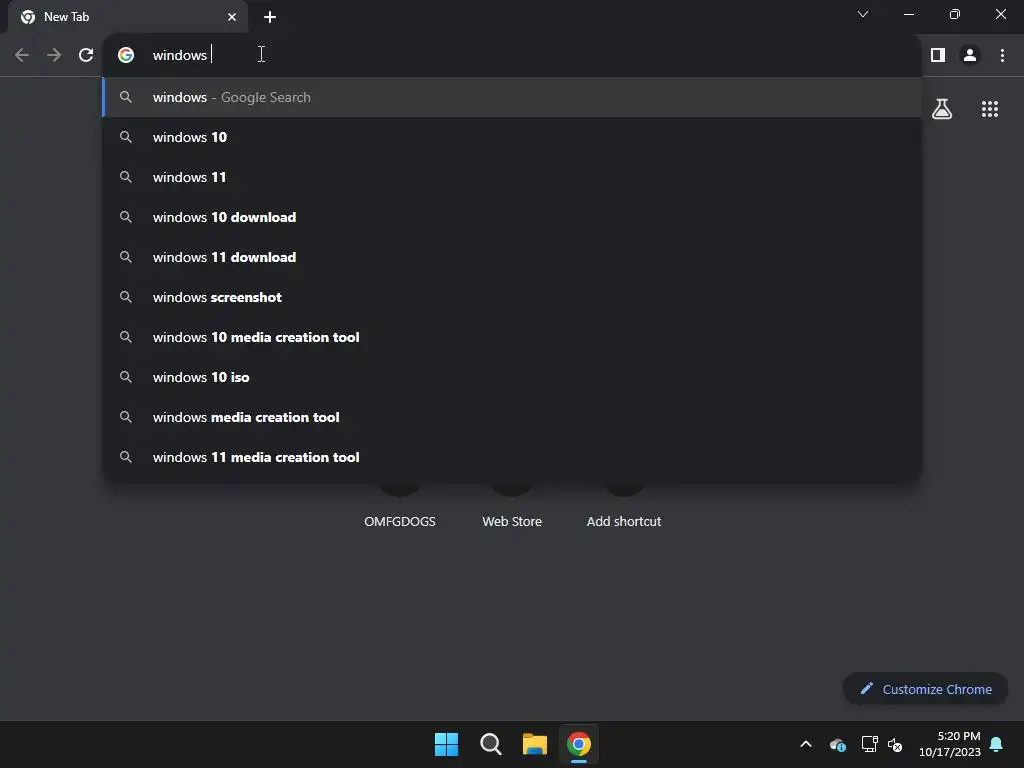Select 'windows - Google Search' suggestion
Viewport: 1024px width, 768px height.
pos(512,97)
